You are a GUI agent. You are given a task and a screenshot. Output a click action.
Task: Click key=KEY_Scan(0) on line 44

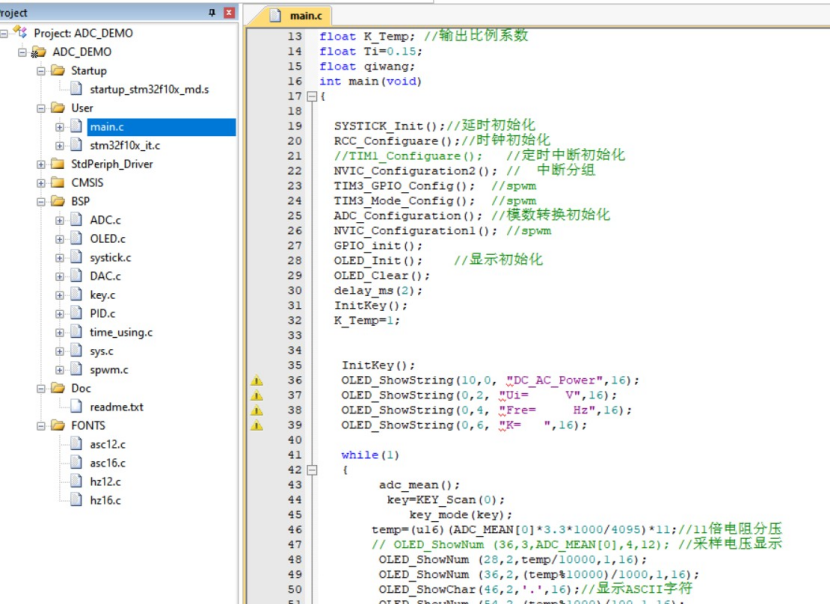[x=446, y=500]
